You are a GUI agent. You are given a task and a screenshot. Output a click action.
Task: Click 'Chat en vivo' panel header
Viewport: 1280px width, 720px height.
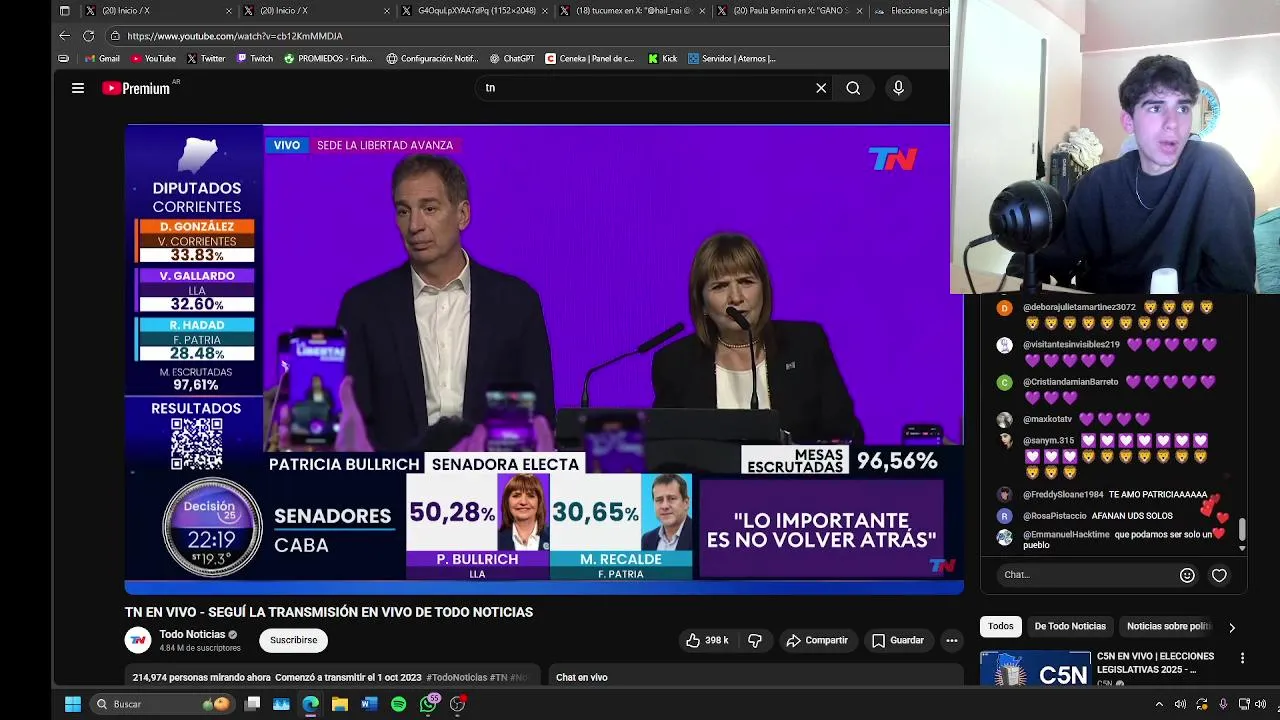582,678
